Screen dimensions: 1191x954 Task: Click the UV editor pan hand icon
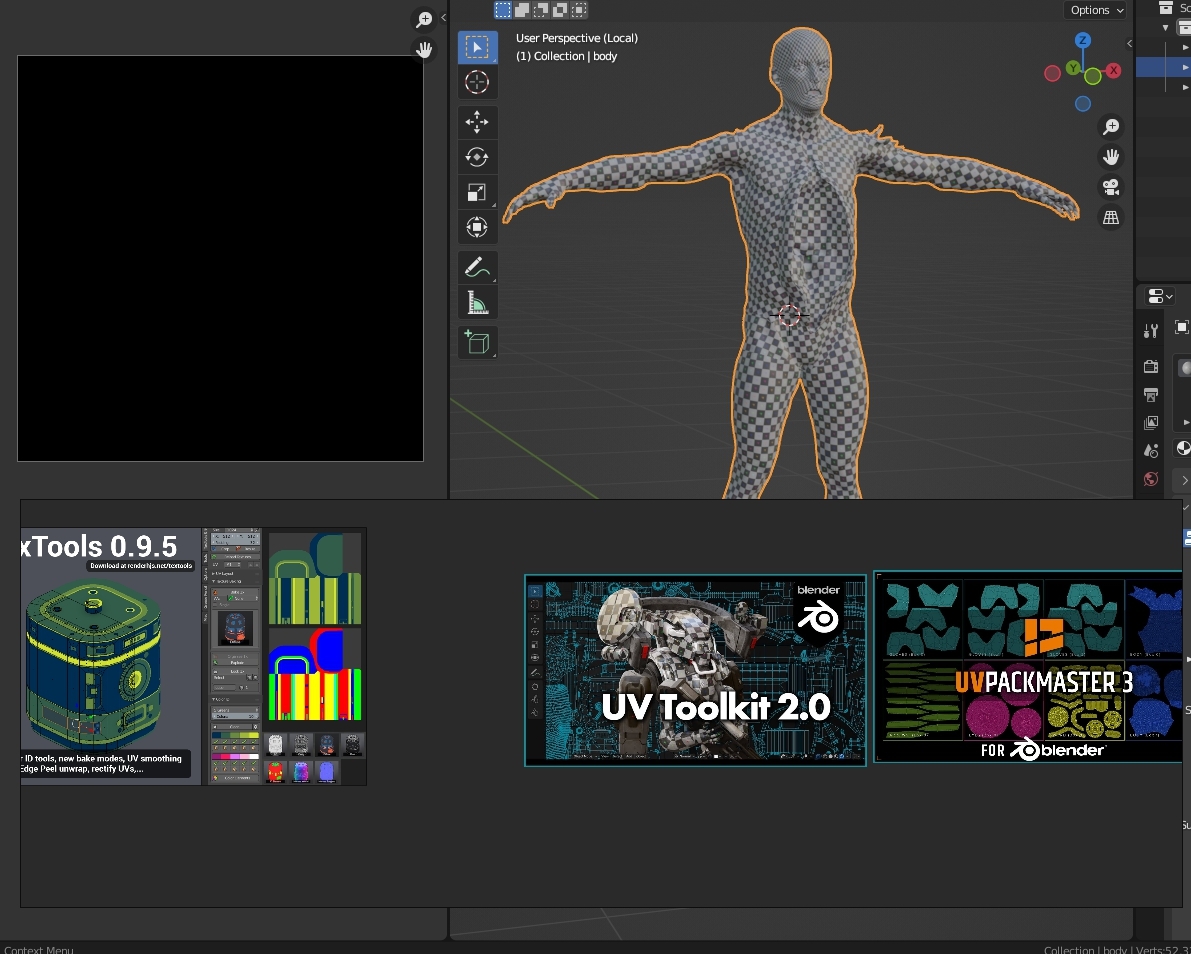pyautogui.click(x=424, y=50)
